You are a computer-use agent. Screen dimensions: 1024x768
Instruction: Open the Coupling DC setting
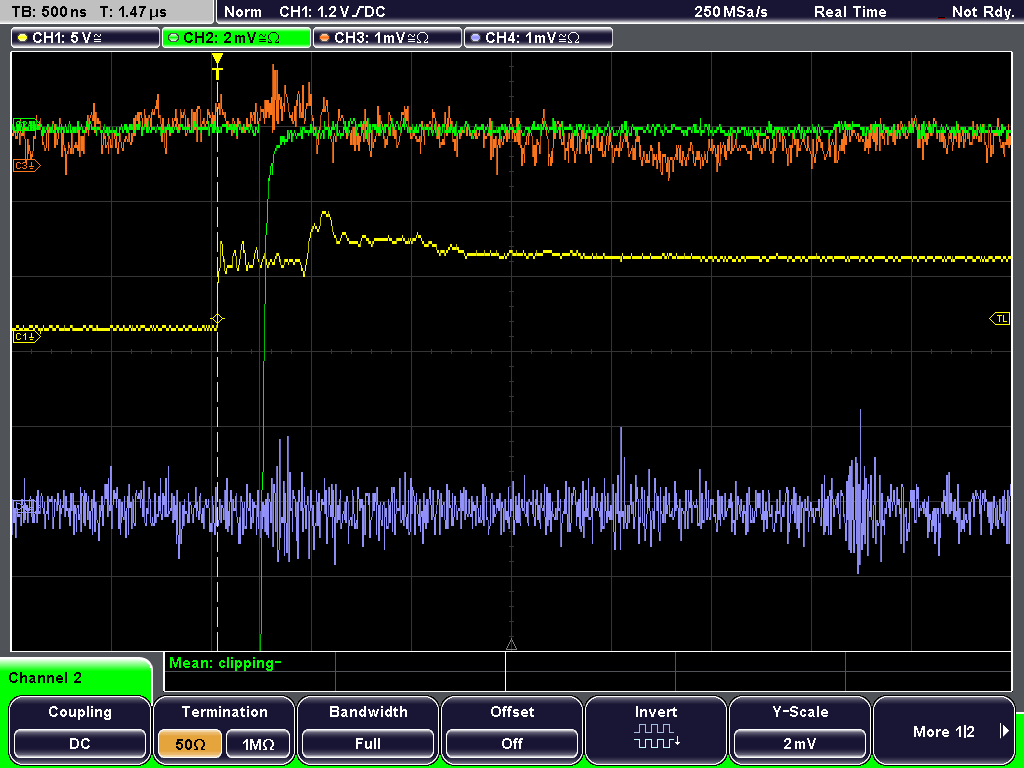click(80, 729)
